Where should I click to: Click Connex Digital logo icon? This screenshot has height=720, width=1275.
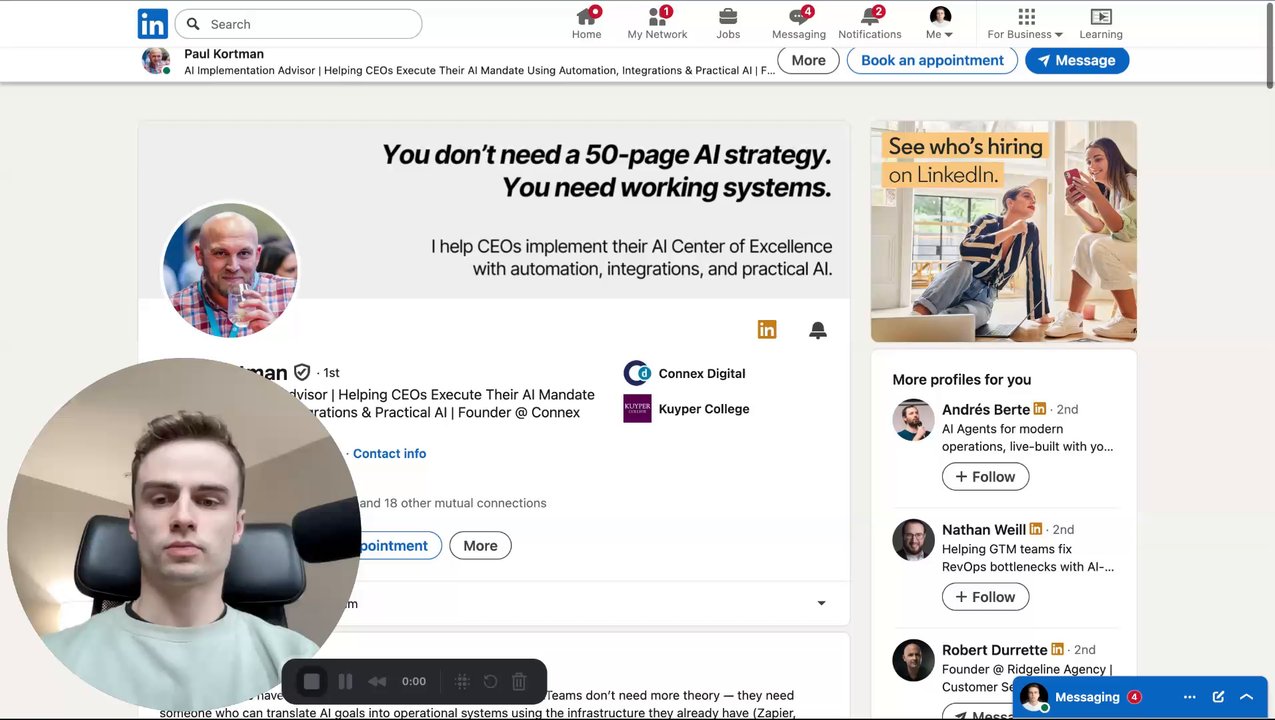(x=637, y=373)
